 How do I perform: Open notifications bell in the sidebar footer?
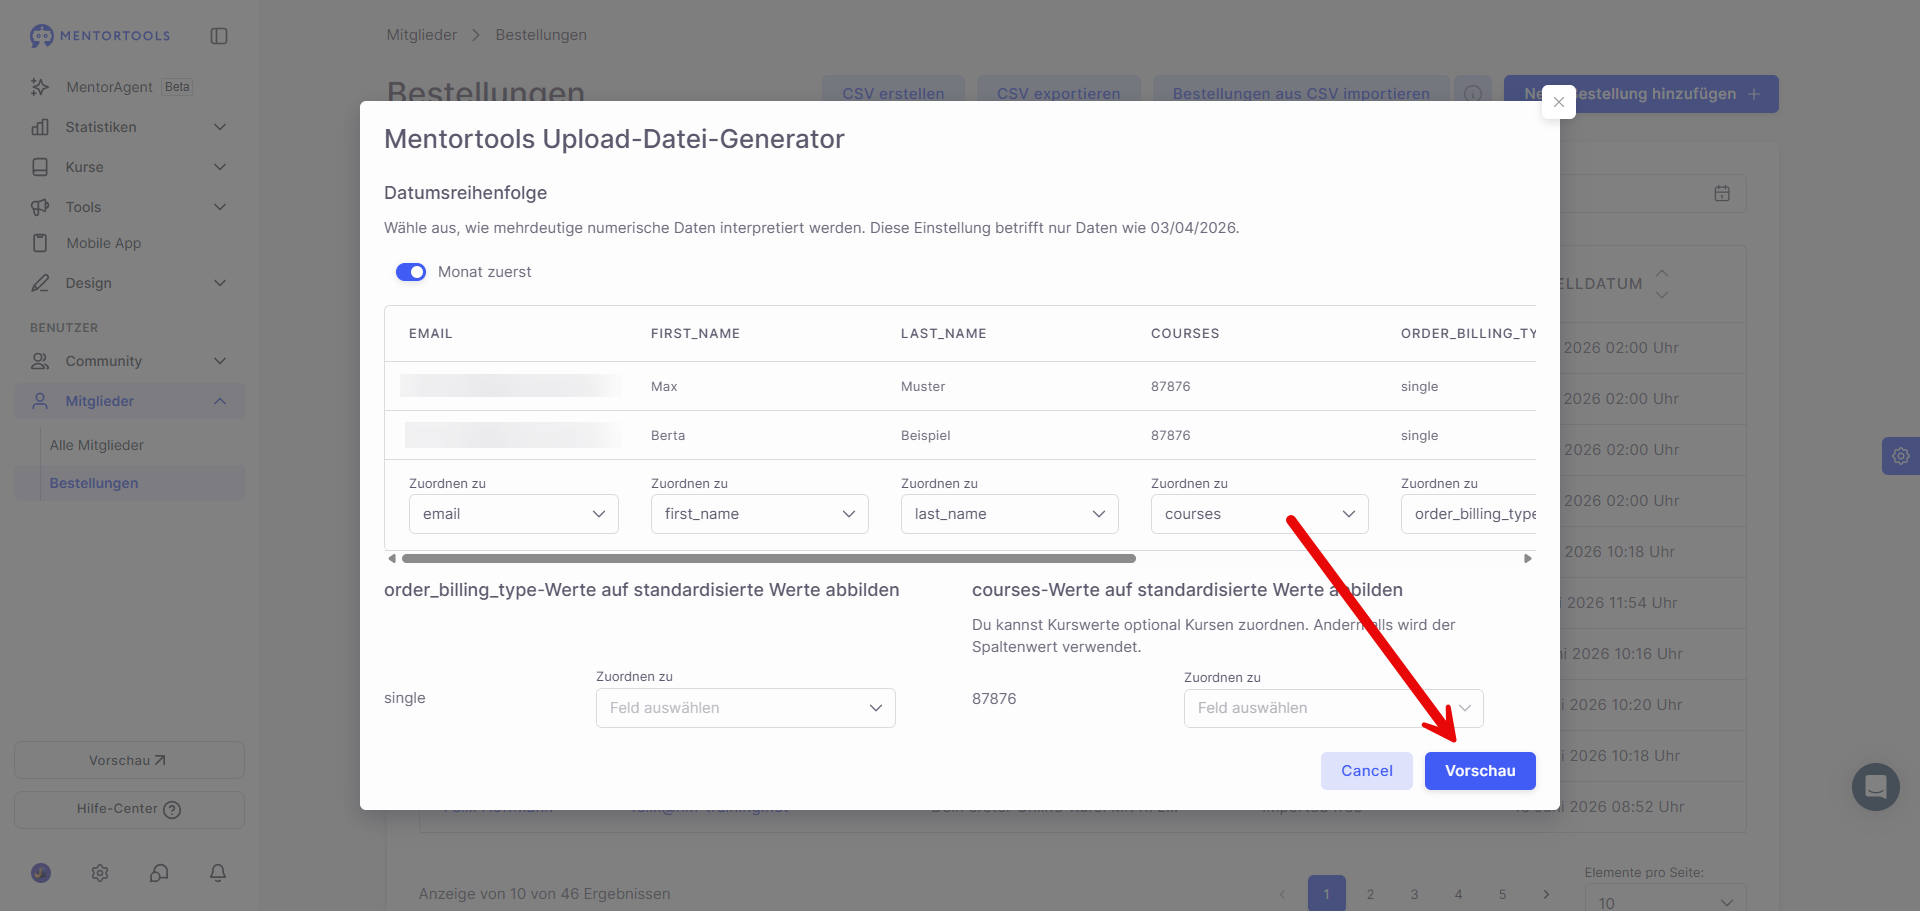[218, 873]
